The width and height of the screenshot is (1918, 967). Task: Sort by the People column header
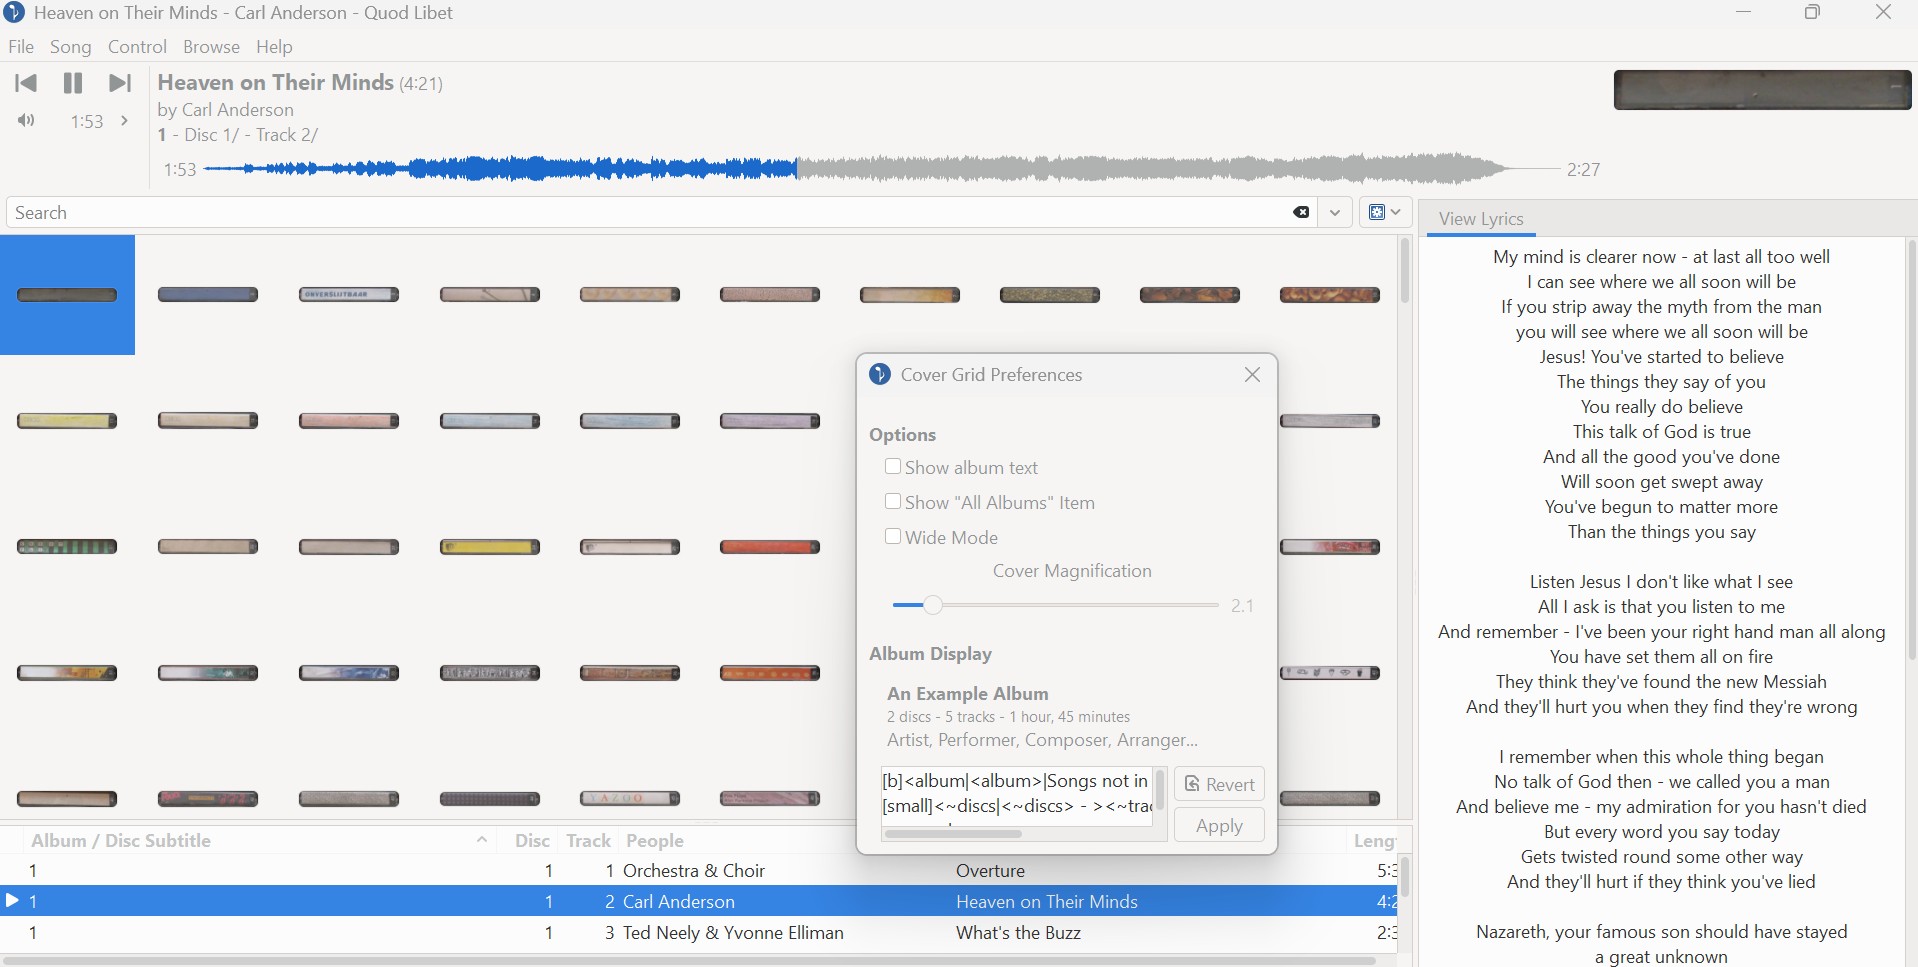(655, 841)
